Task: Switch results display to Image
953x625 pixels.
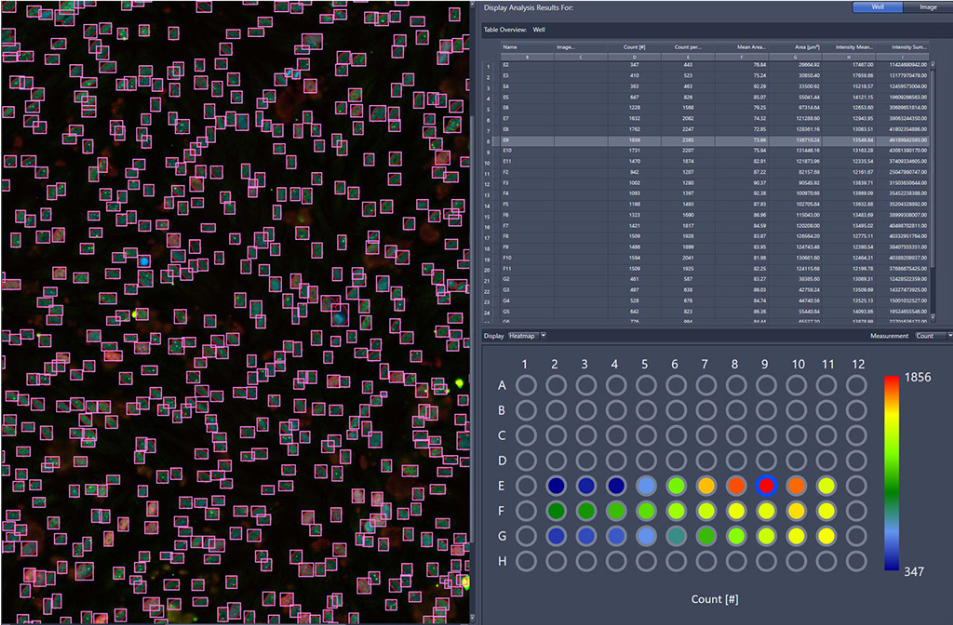Action: (927, 7)
